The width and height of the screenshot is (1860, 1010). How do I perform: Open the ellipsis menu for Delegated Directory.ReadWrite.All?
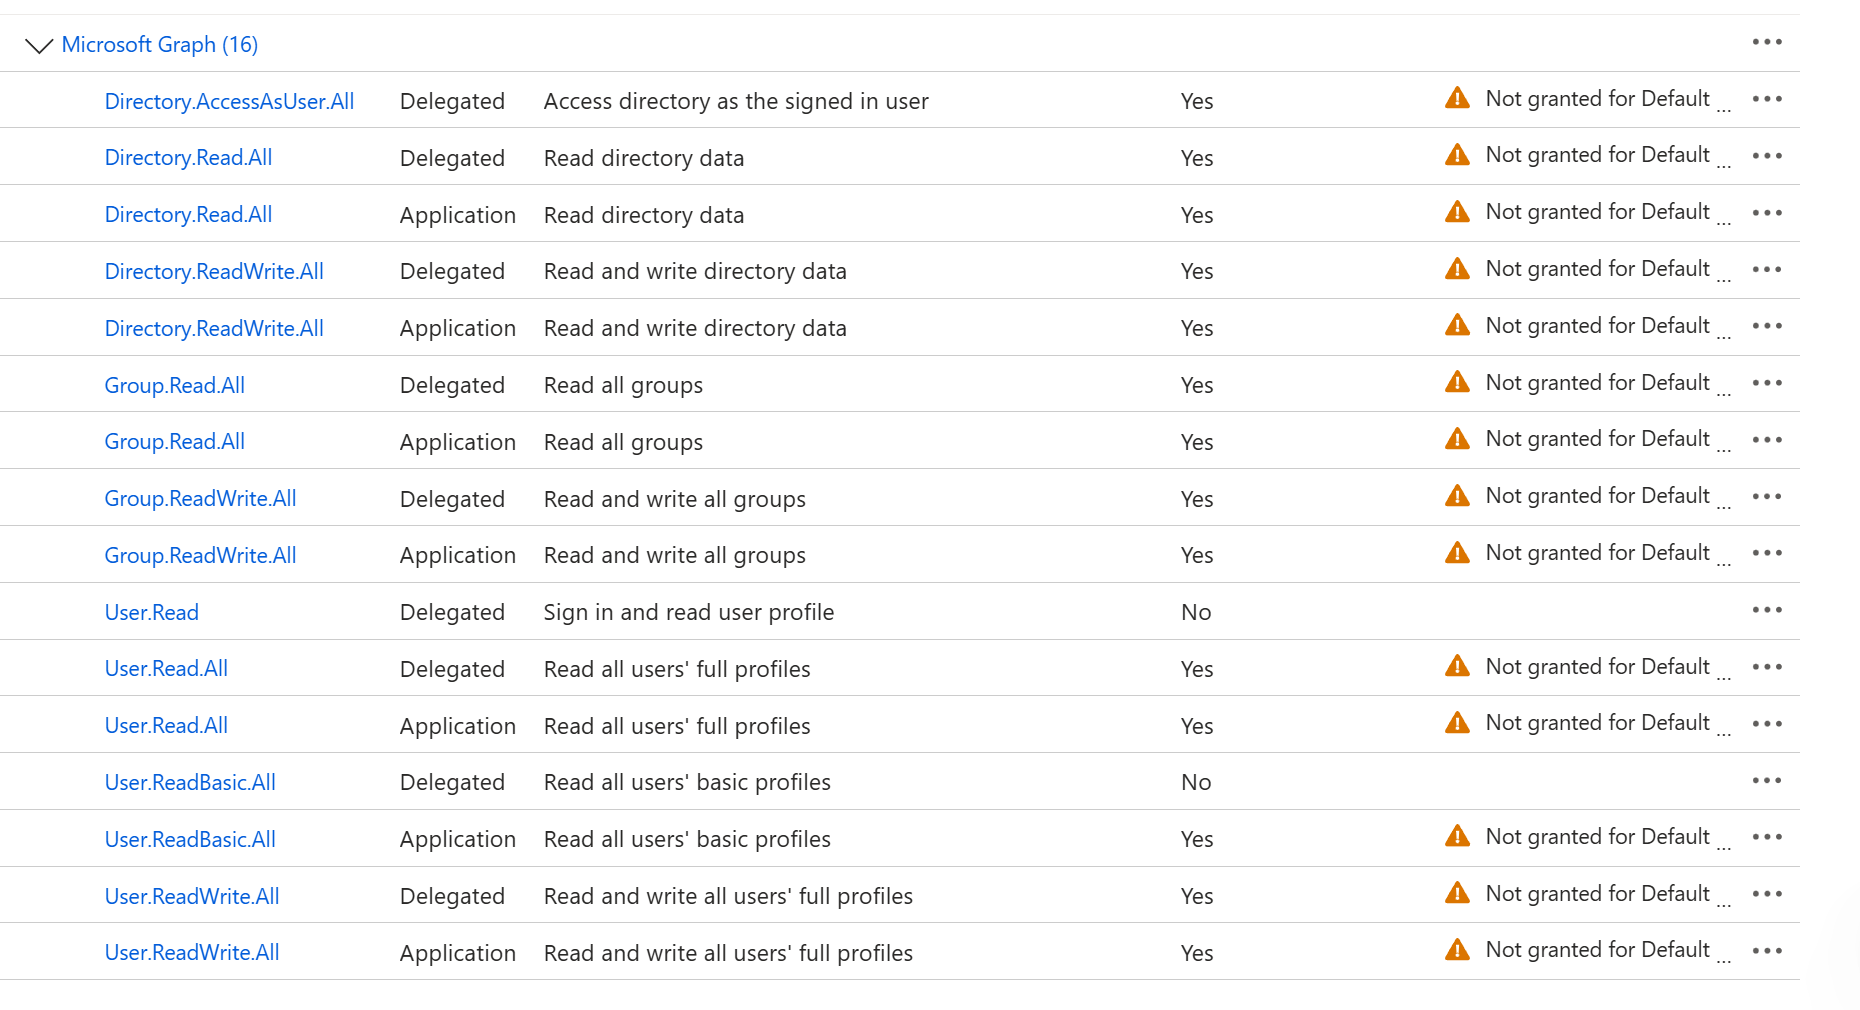point(1767,269)
